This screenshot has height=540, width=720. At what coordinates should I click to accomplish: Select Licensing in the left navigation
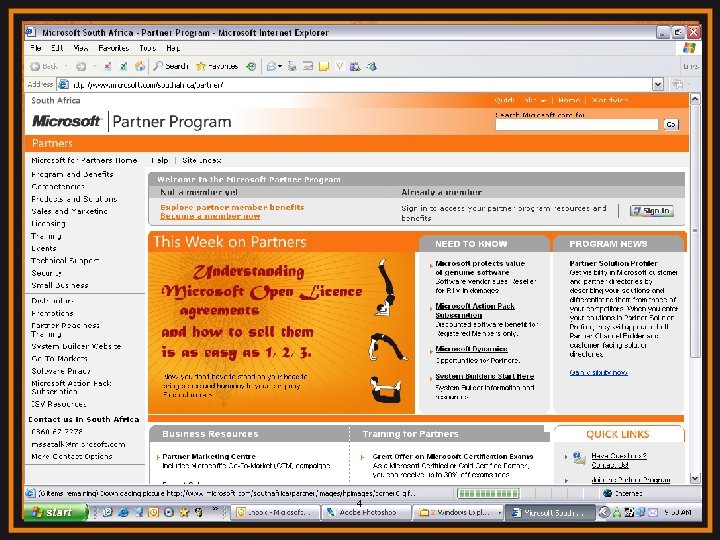click(x=48, y=224)
